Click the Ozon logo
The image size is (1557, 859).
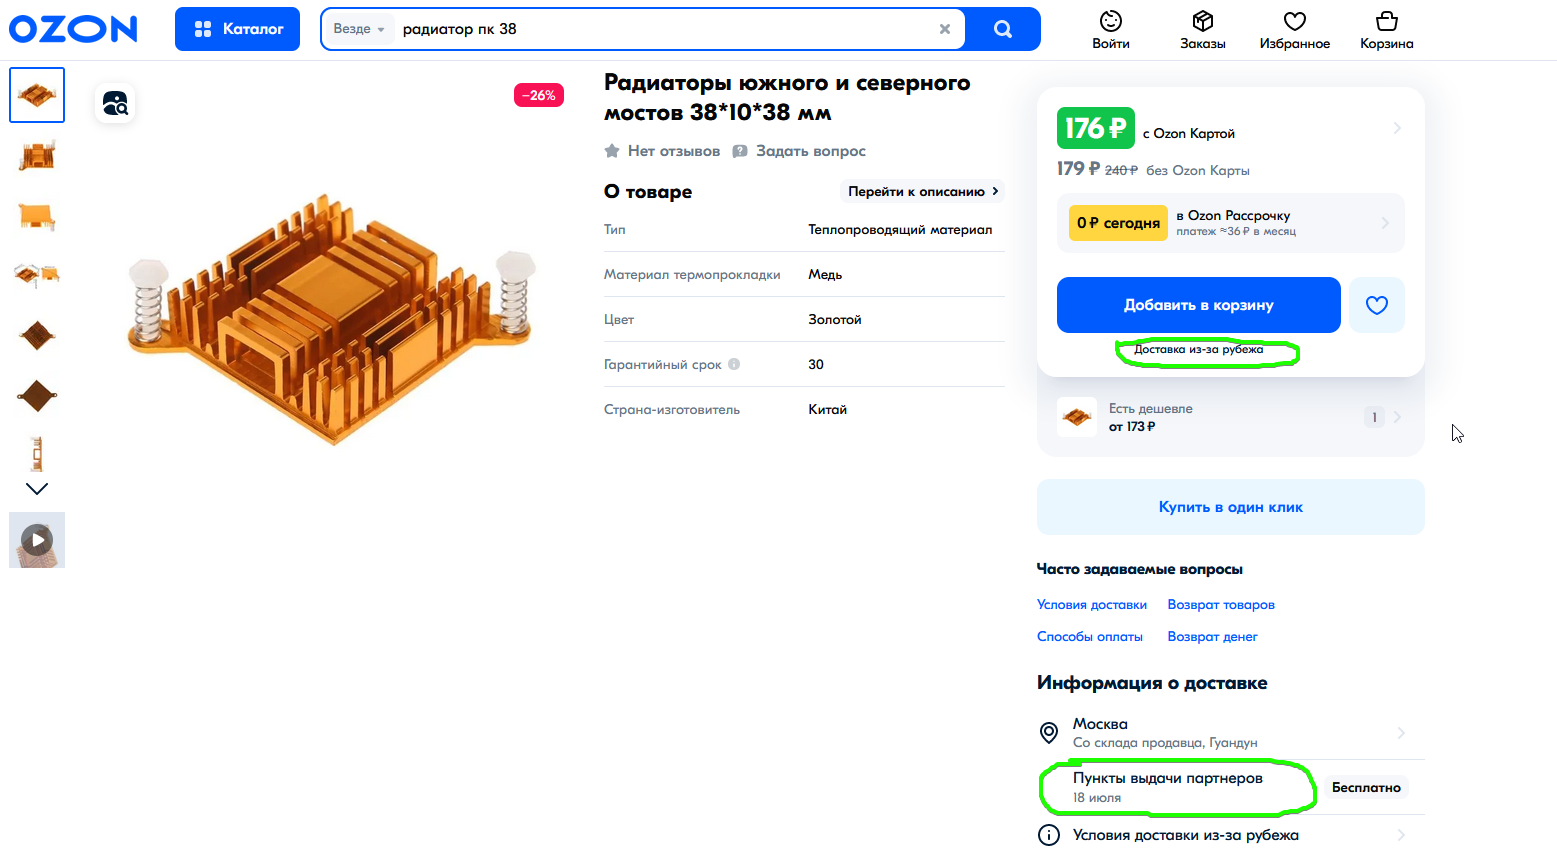point(73,29)
